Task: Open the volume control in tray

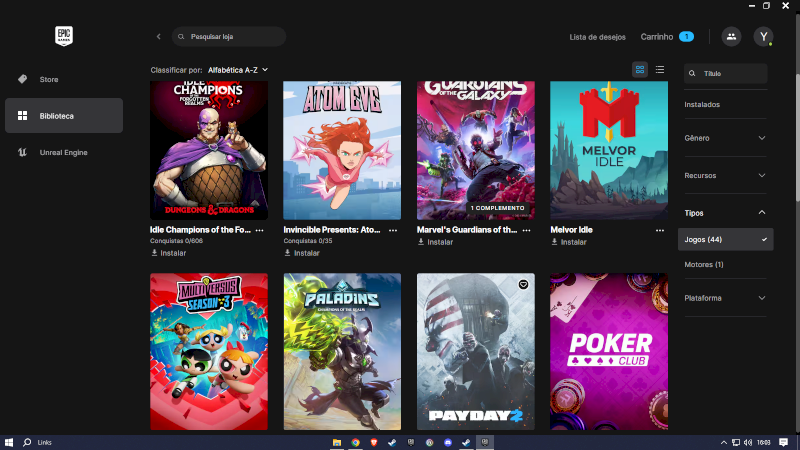Action: pos(748,442)
